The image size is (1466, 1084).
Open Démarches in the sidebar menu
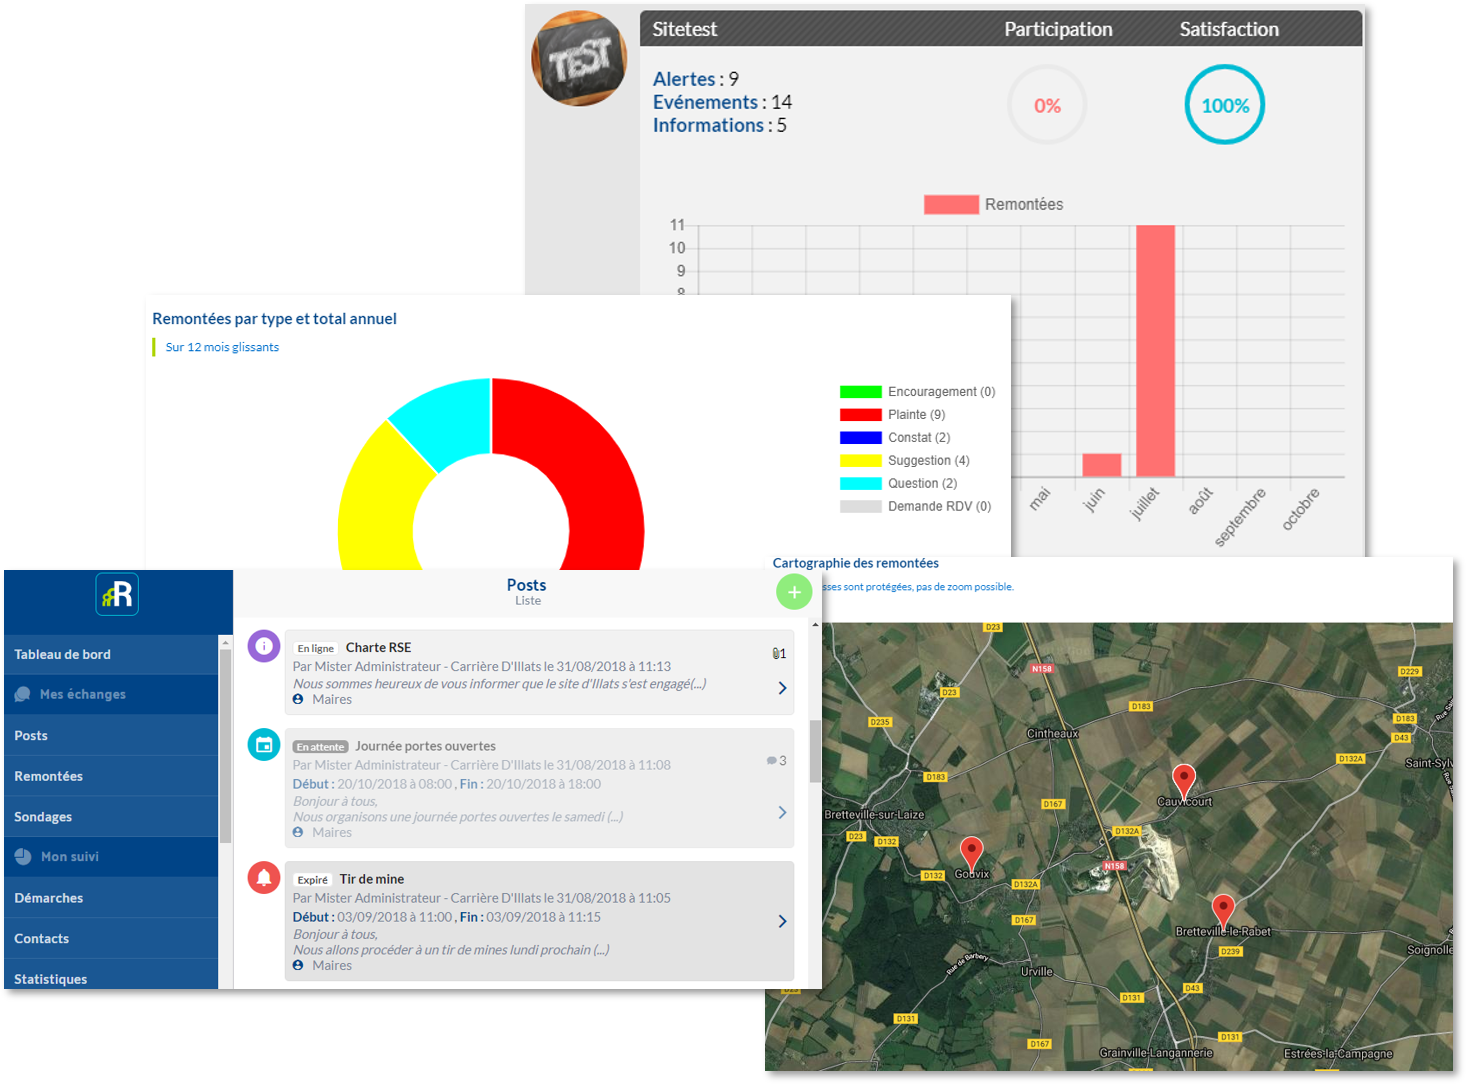pos(111,898)
